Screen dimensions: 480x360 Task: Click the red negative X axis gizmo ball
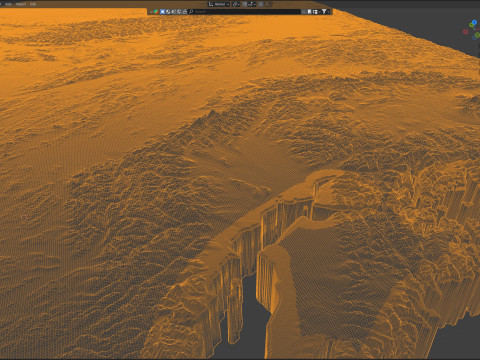coord(465,32)
